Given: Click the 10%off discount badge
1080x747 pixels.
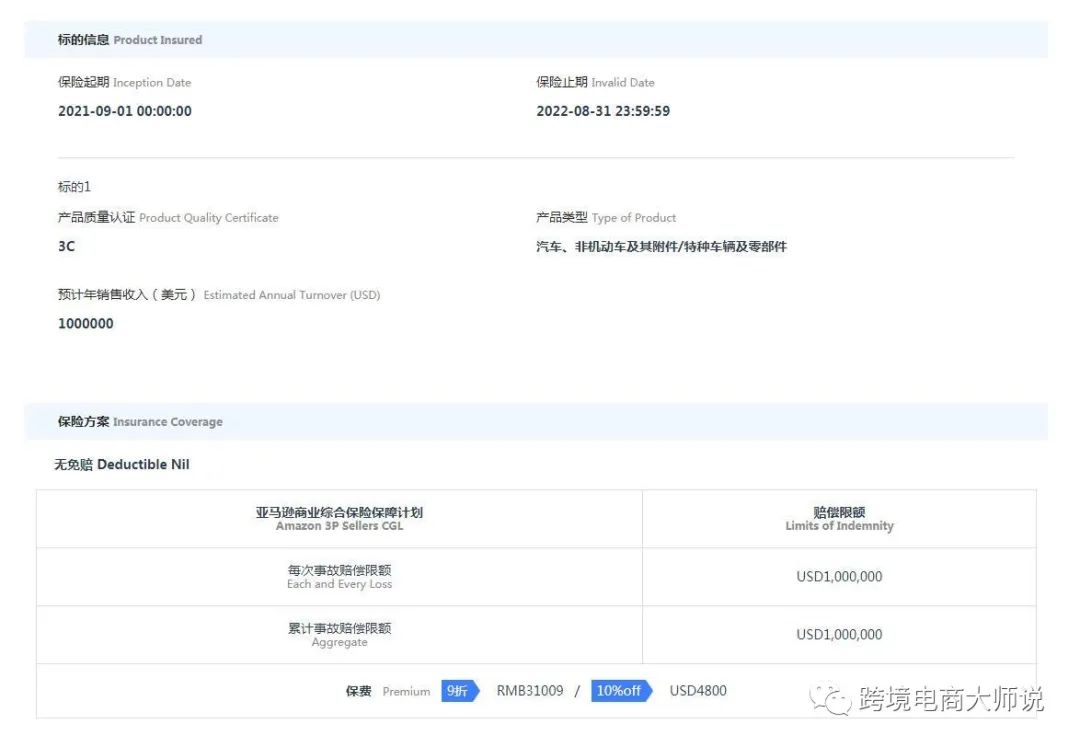Looking at the screenshot, I should (x=620, y=691).
